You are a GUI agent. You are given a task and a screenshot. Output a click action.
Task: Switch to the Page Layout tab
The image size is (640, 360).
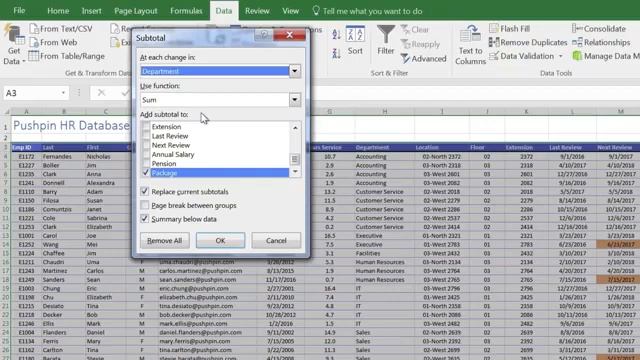136,11
